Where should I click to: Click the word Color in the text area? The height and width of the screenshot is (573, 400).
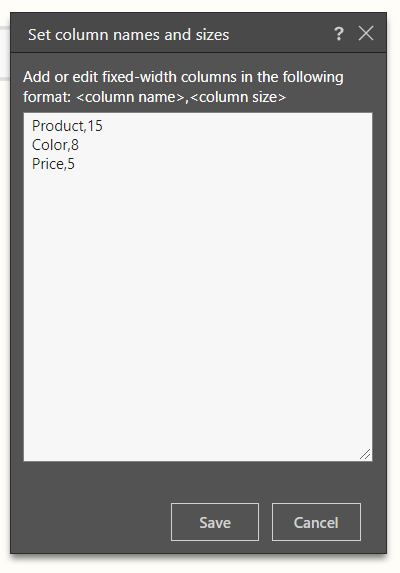tap(49, 145)
